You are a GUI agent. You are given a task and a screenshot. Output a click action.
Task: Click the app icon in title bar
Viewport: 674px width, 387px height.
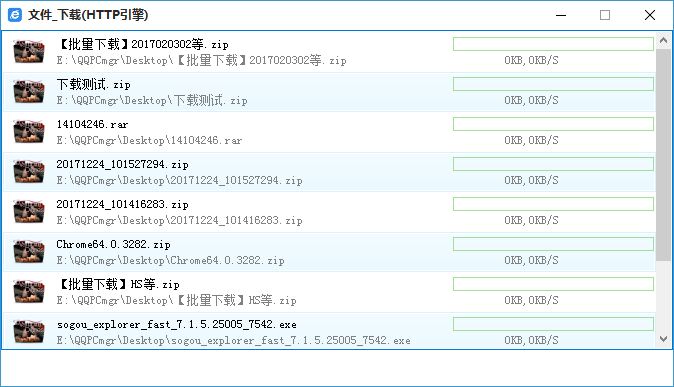click(x=15, y=15)
